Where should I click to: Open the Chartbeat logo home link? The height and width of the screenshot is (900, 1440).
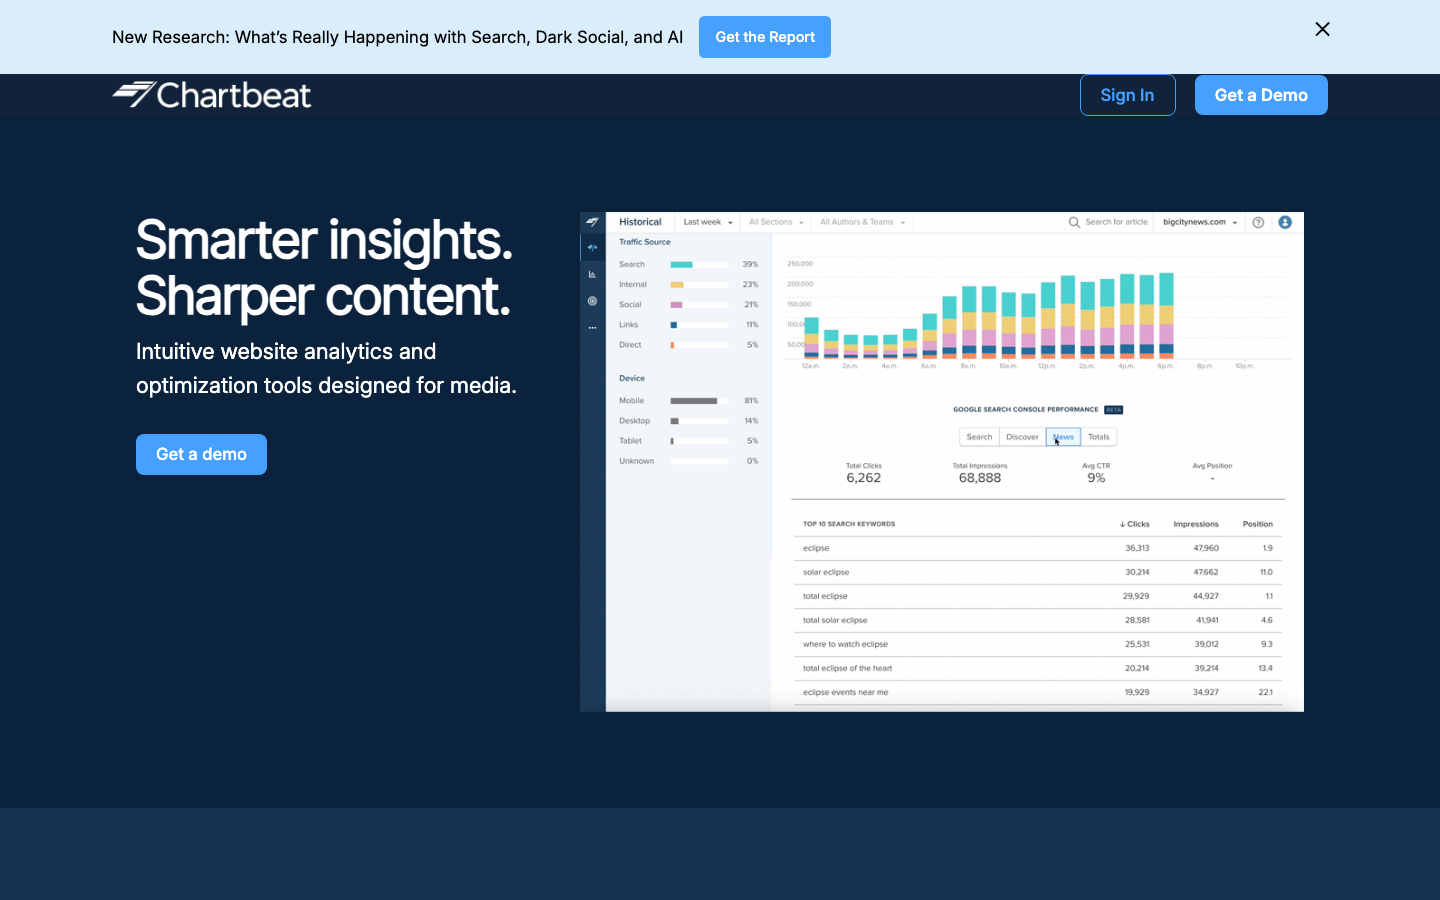tap(212, 95)
